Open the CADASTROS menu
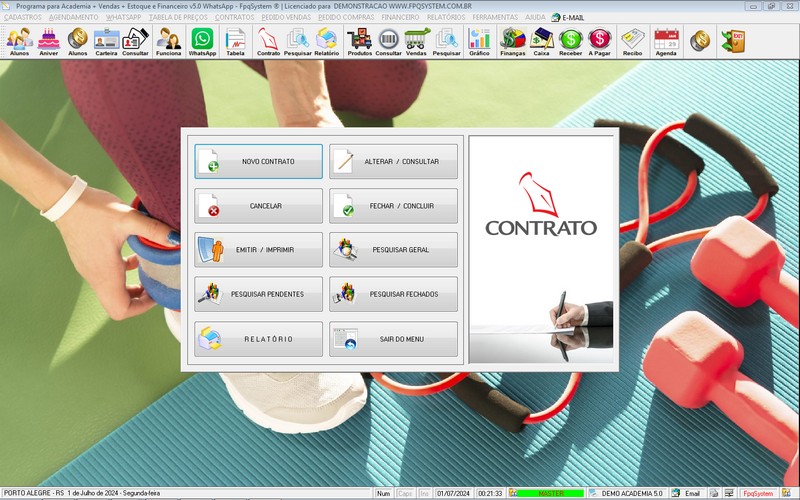Screen dimensions: 800x500 coord(23,17)
